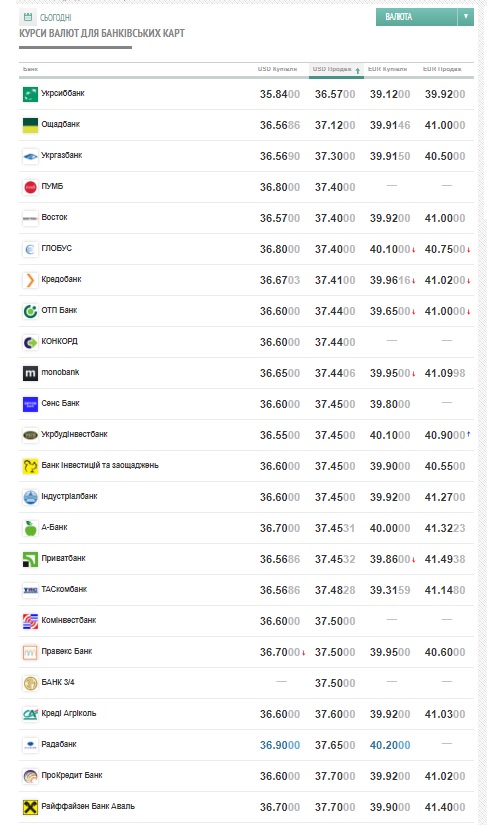This screenshot has height=825, width=487.
Task: Click the Укрсиббанк bank logo icon
Action: point(31,94)
